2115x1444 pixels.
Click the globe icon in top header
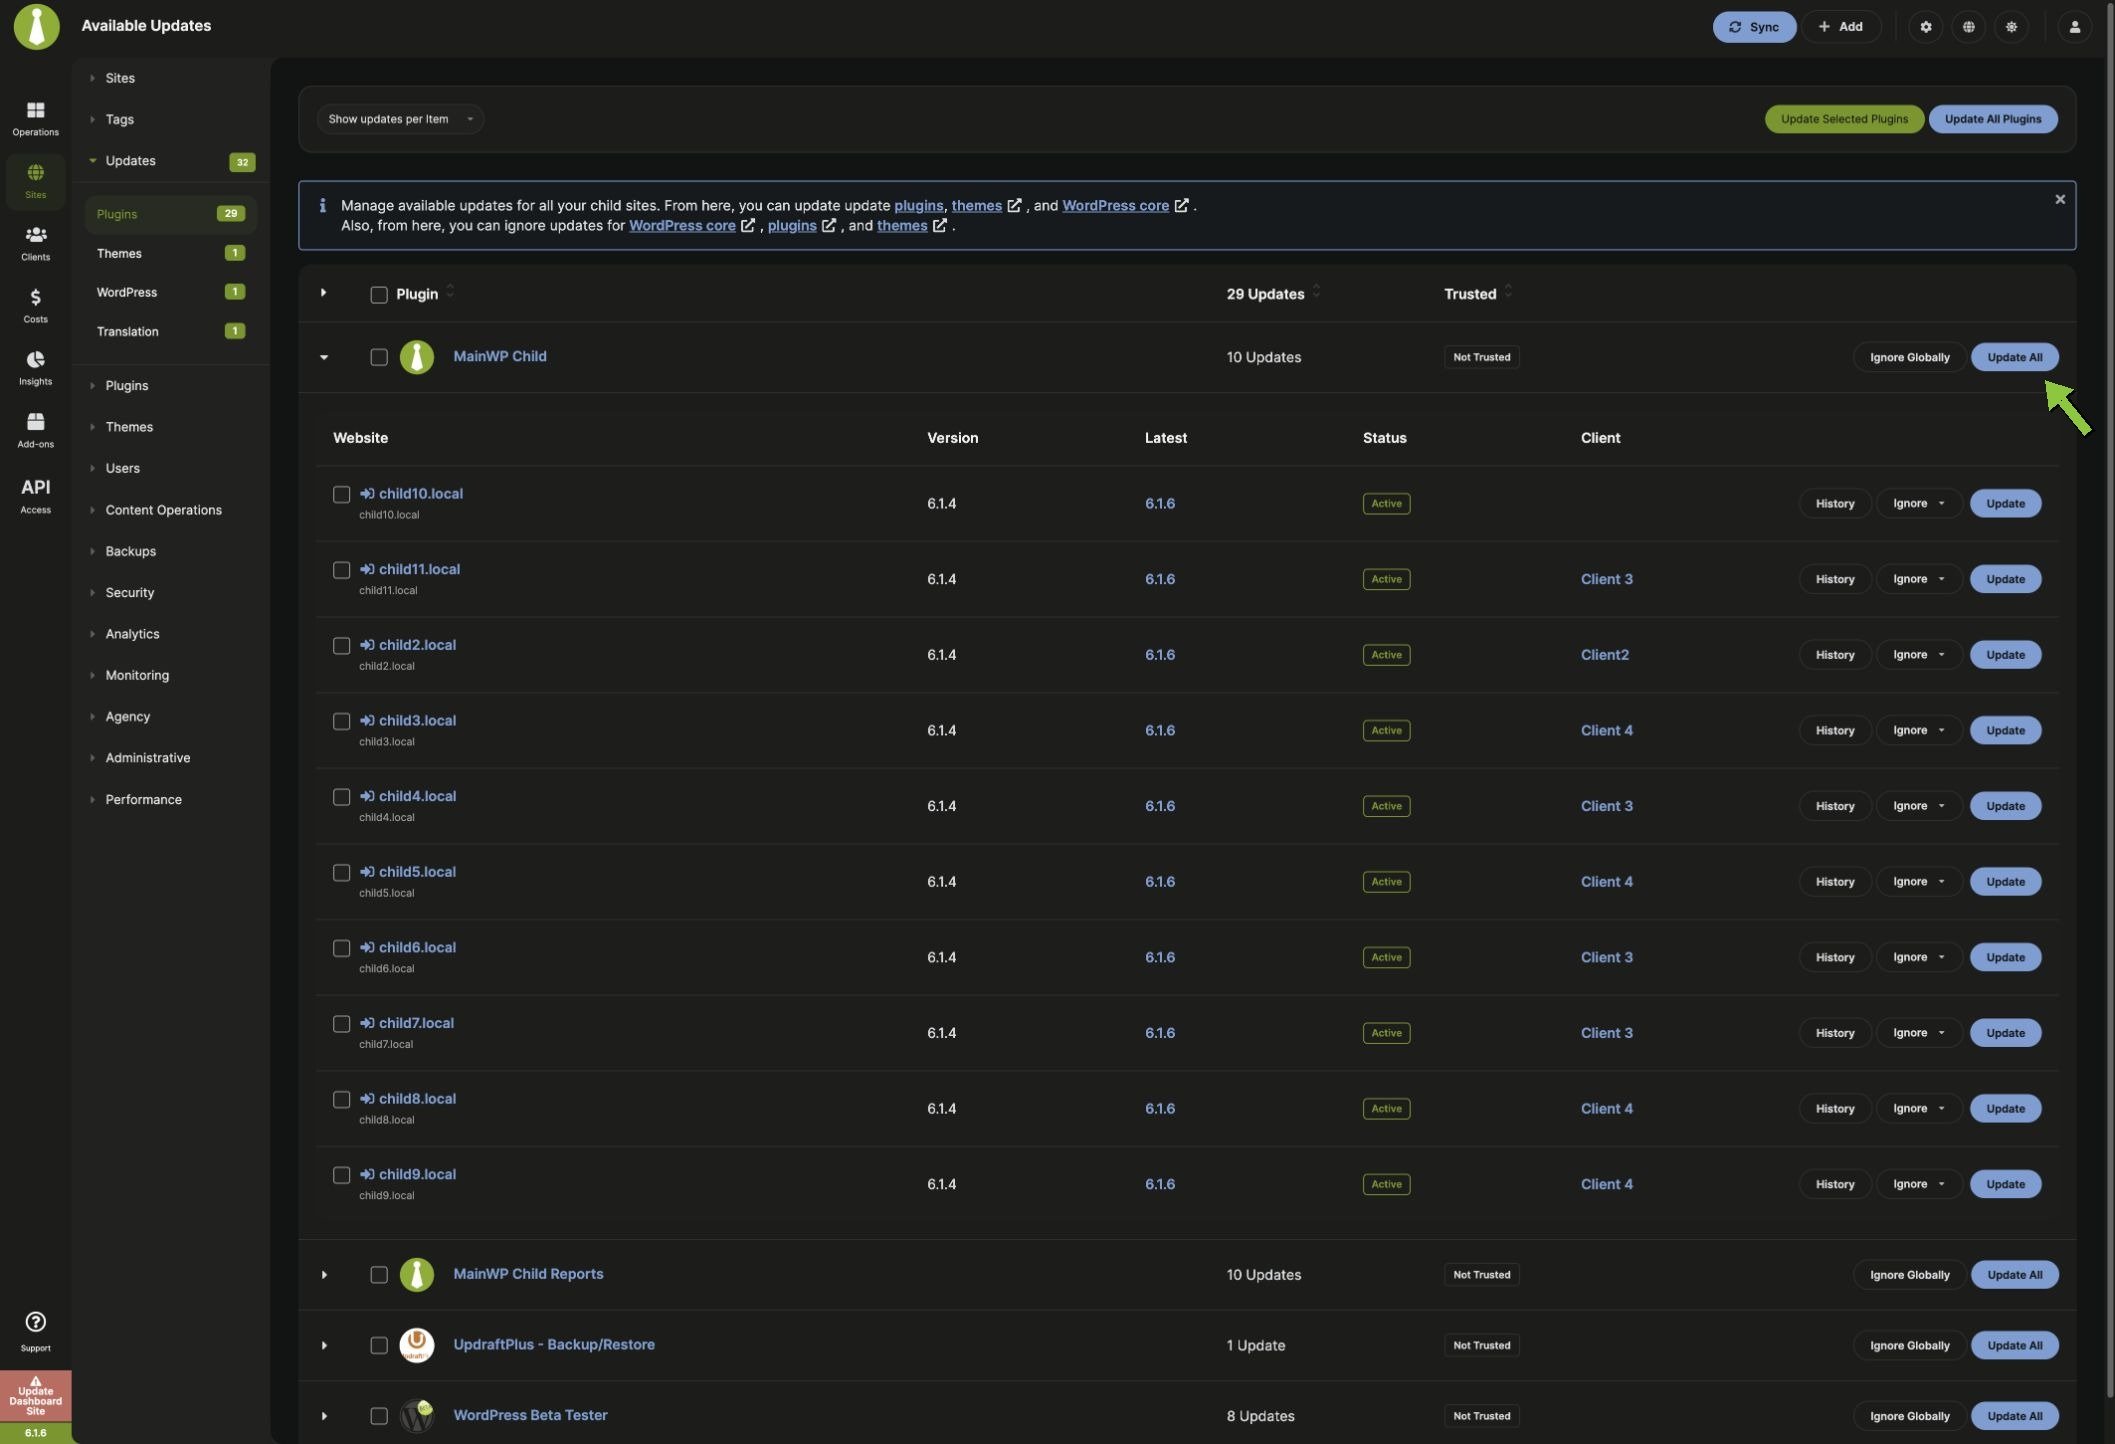tap(1968, 27)
